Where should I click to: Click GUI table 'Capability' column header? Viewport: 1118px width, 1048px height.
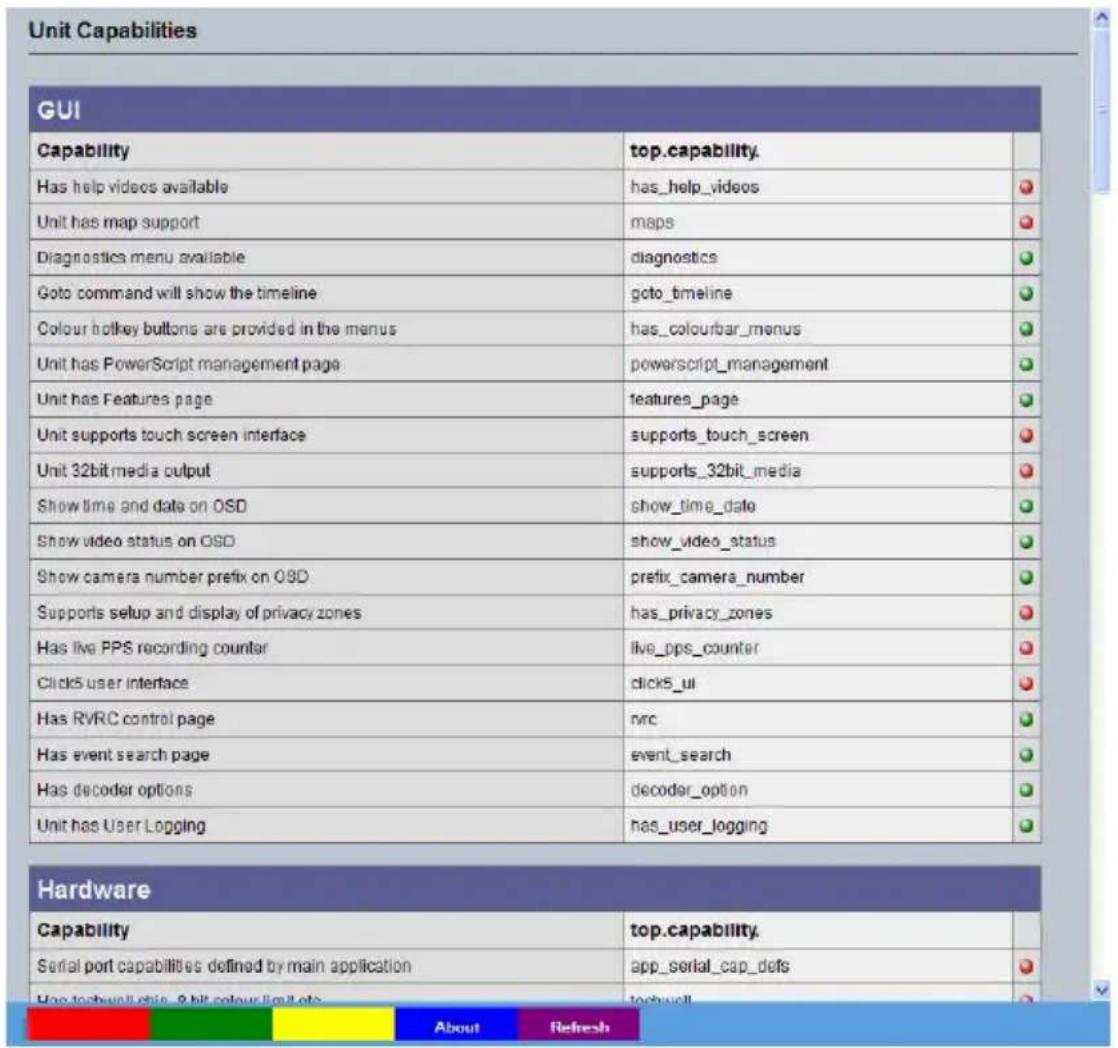(x=83, y=150)
